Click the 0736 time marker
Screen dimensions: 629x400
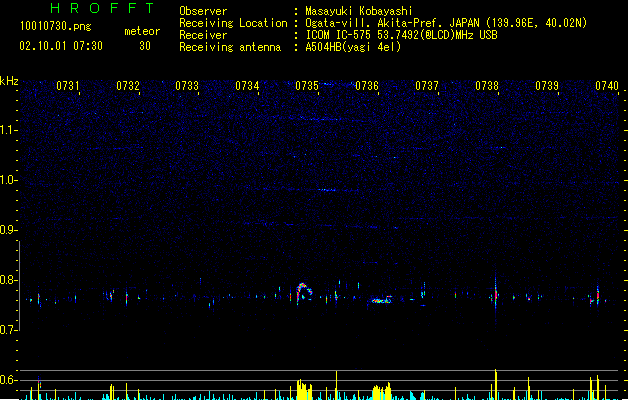click(367, 86)
